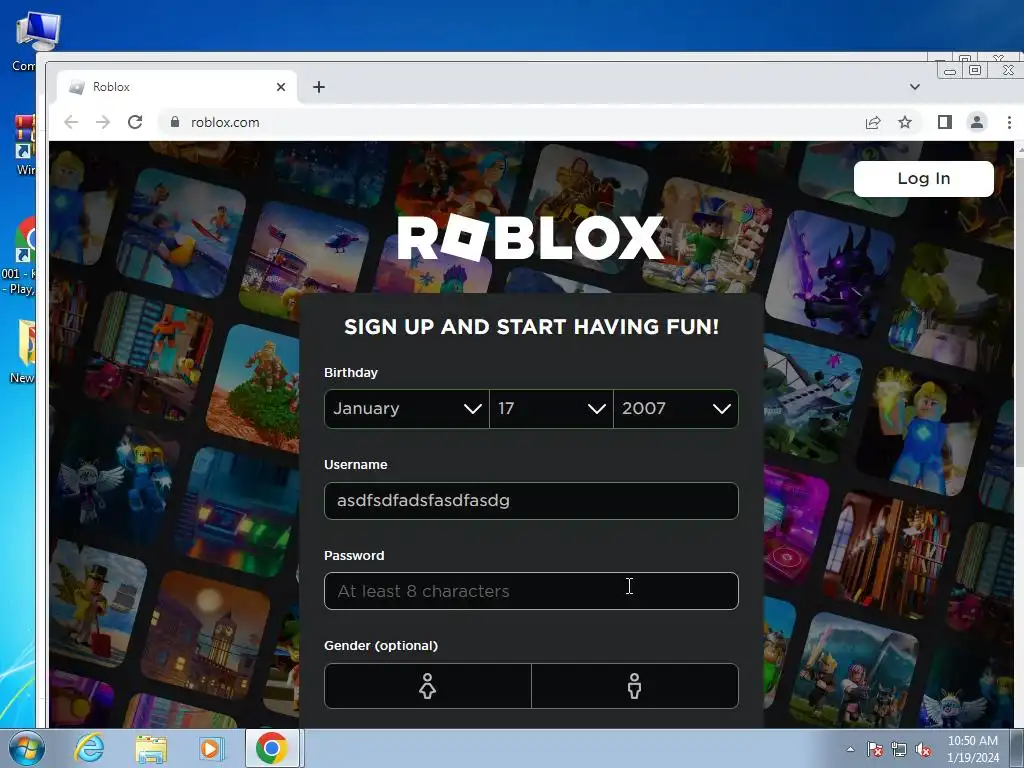The width and height of the screenshot is (1024, 768).
Task: Open Chrome three-dot menu
Action: pyautogui.click(x=1009, y=122)
